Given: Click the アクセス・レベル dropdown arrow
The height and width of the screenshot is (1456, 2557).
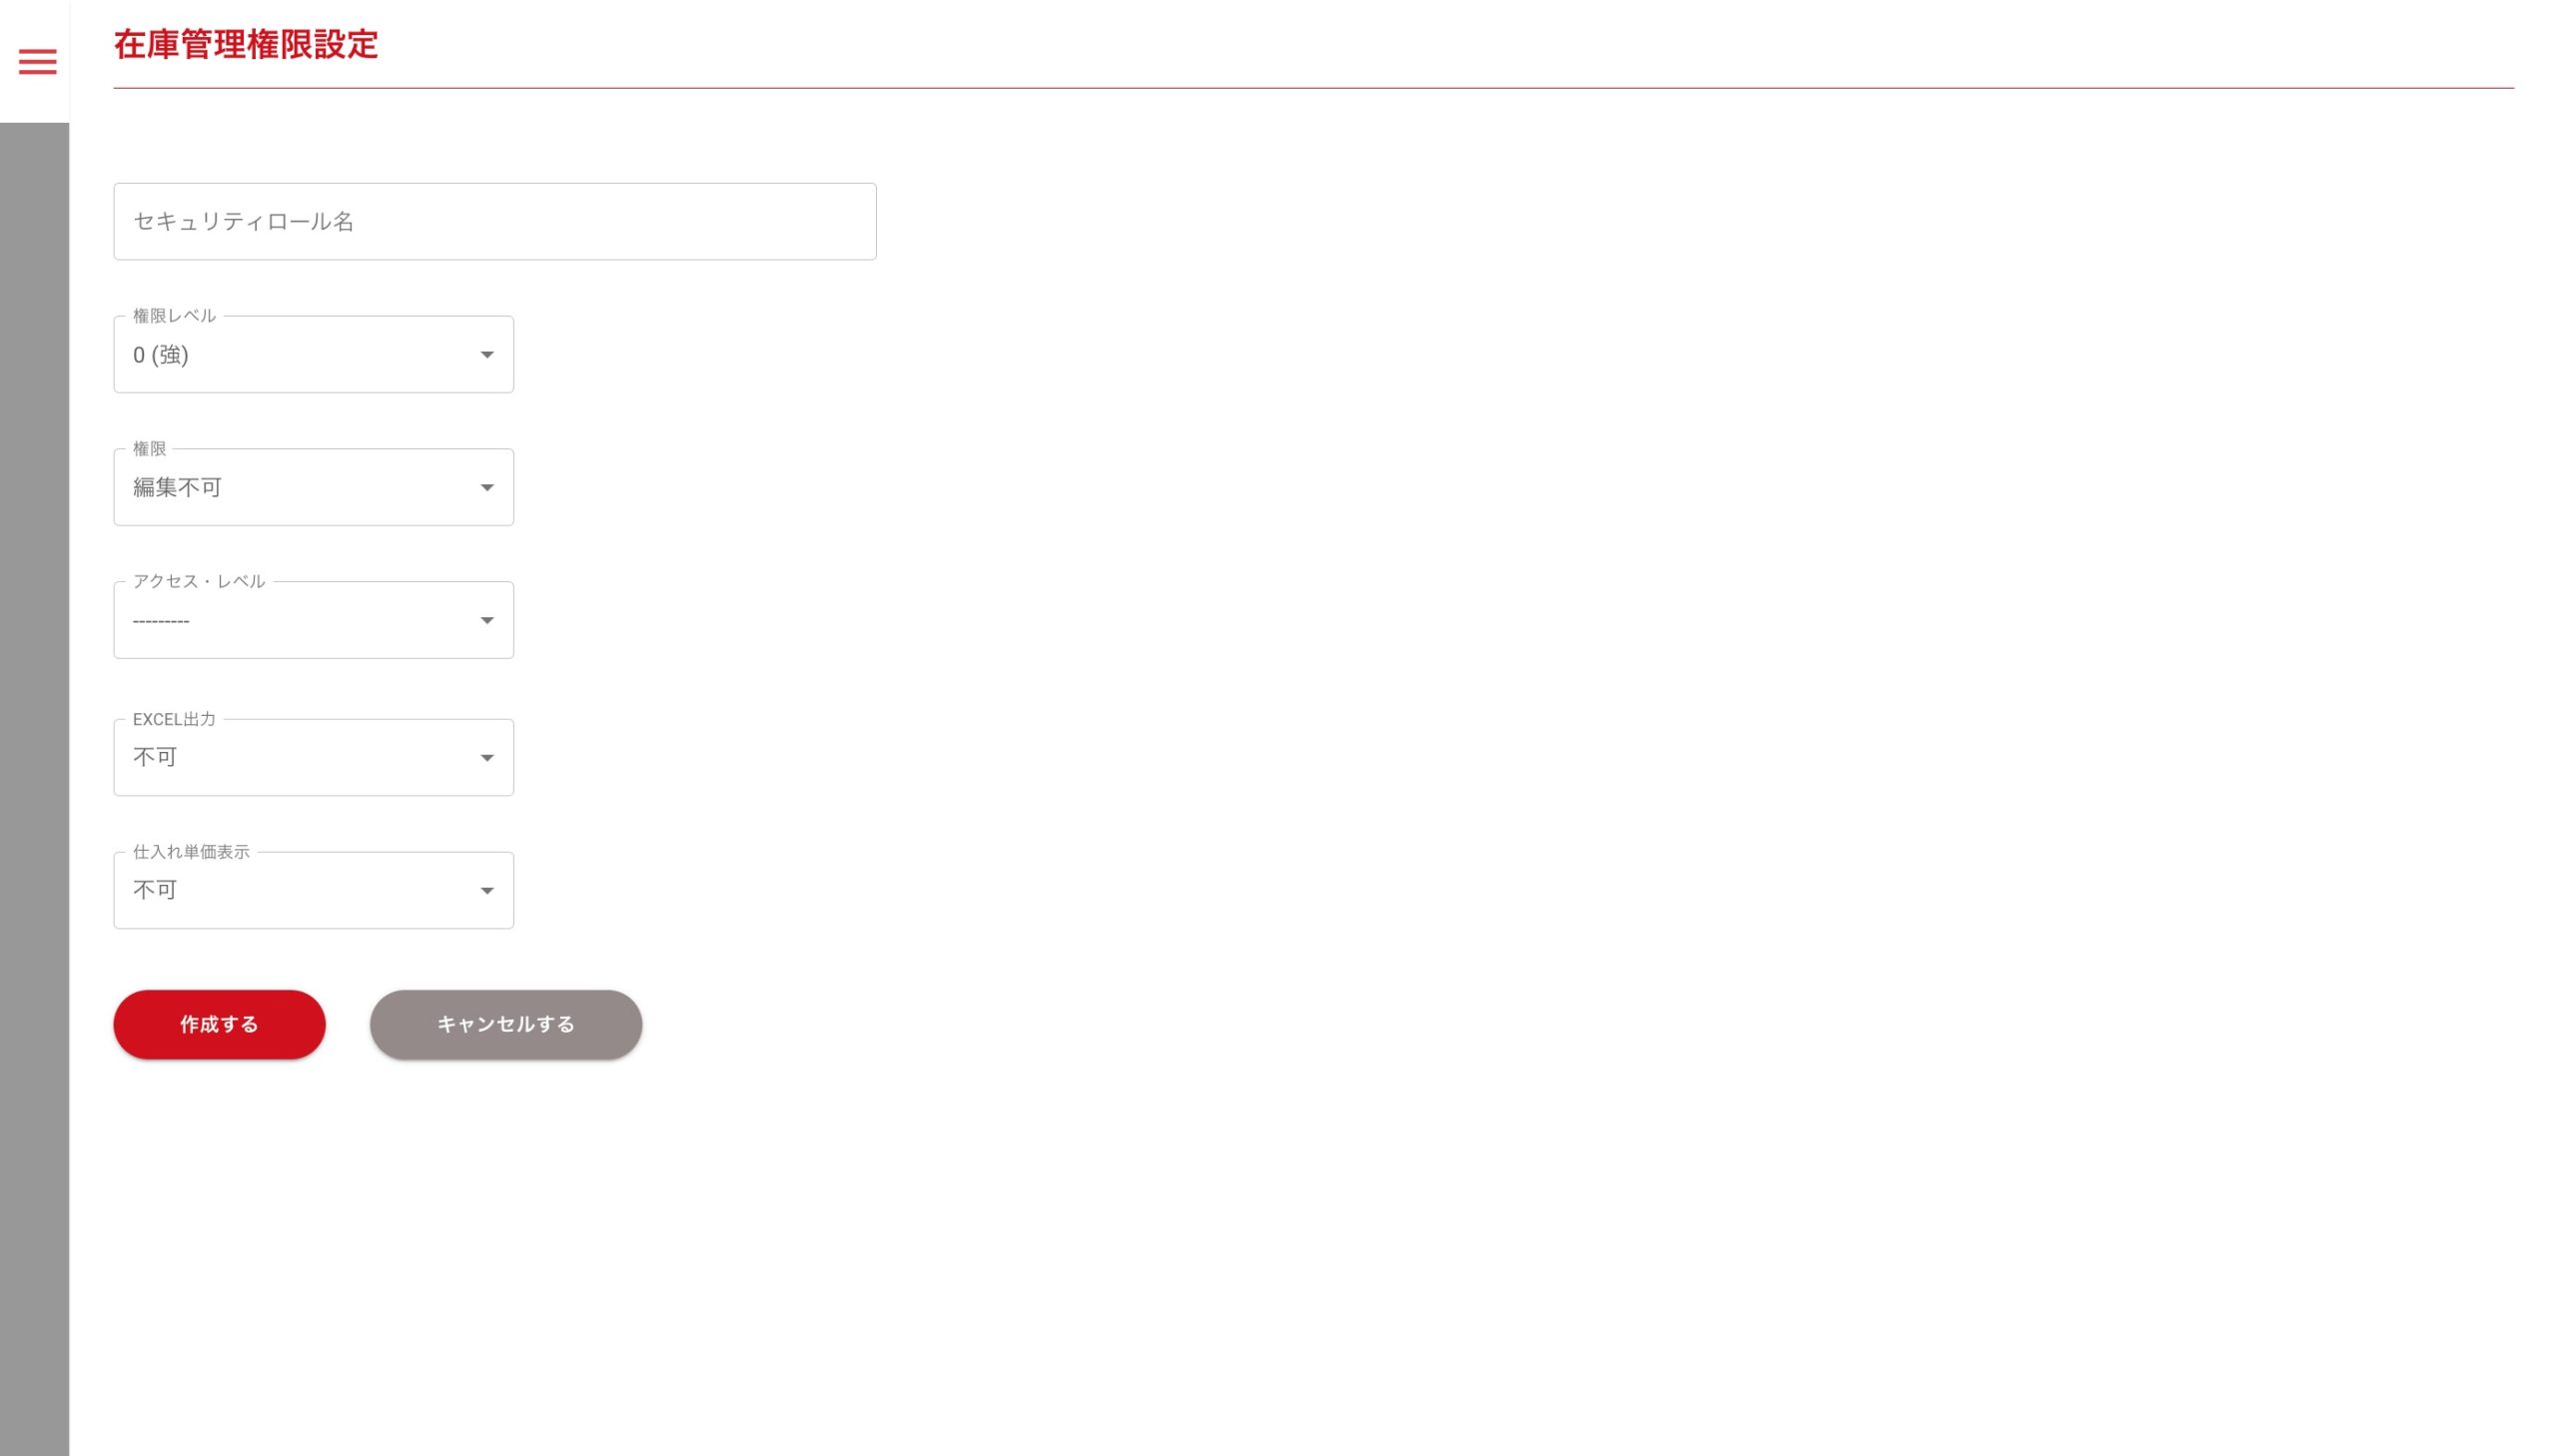Looking at the screenshot, I should click(487, 621).
